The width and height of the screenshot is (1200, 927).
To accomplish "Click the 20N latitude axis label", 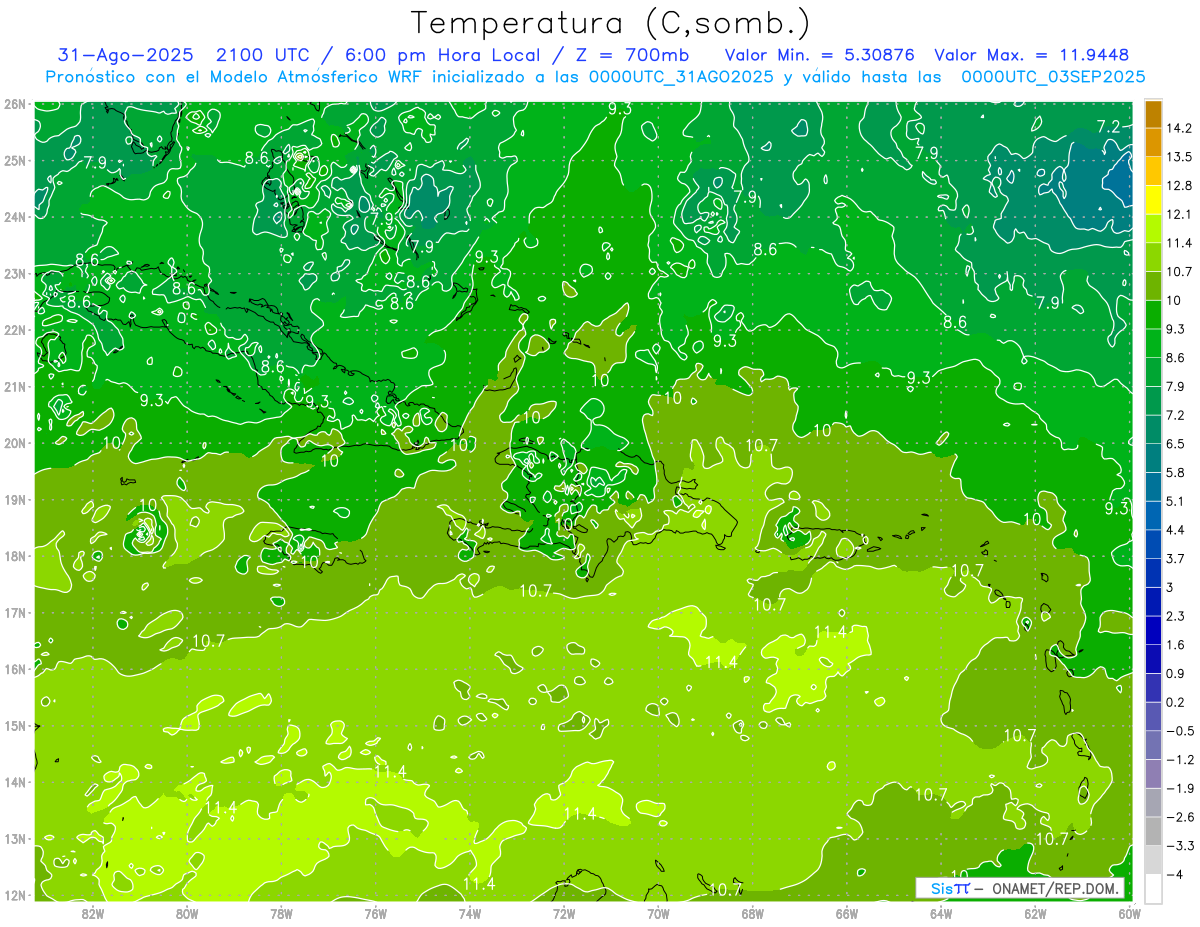I will click(x=14, y=443).
